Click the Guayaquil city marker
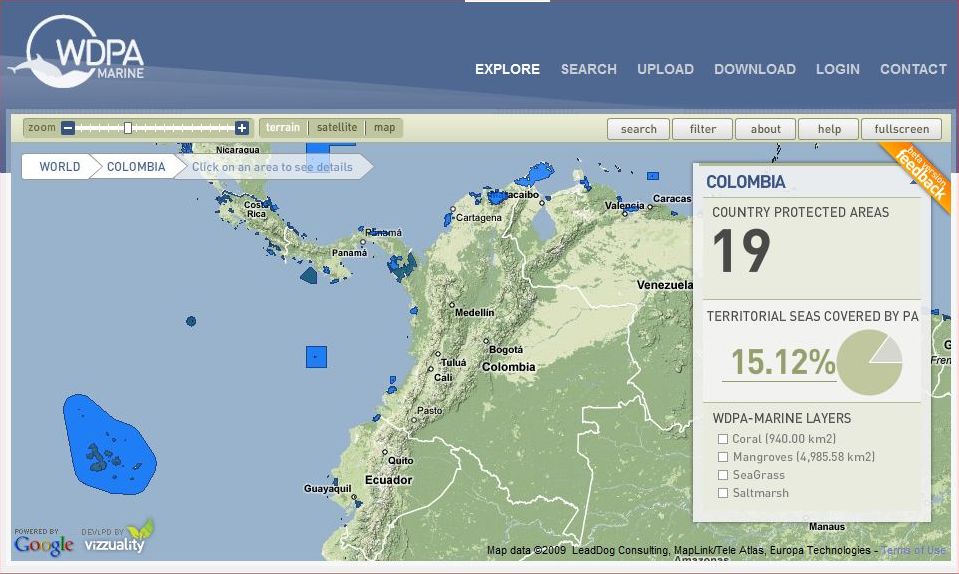Viewport: 959px width, 574px height. (x=354, y=497)
